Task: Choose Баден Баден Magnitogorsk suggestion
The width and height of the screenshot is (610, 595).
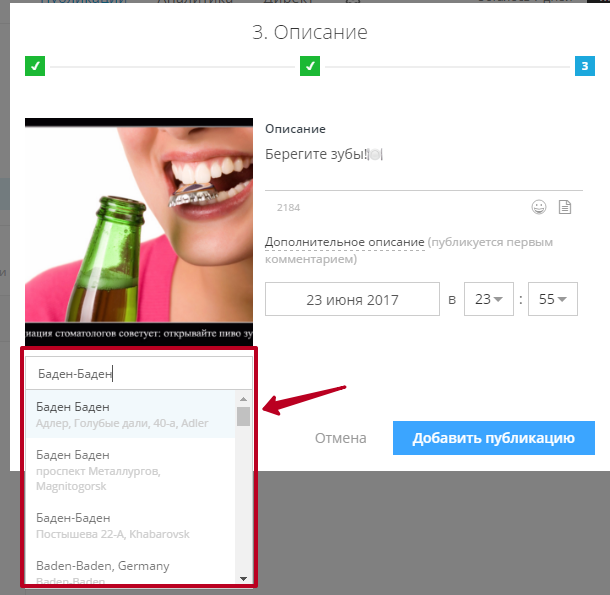Action: click(131, 470)
